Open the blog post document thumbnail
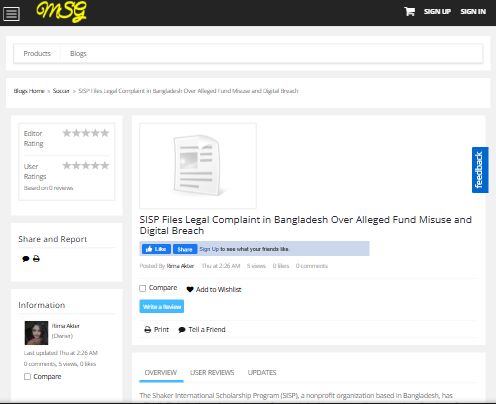Viewport: 496px width, 404px height. [198, 166]
